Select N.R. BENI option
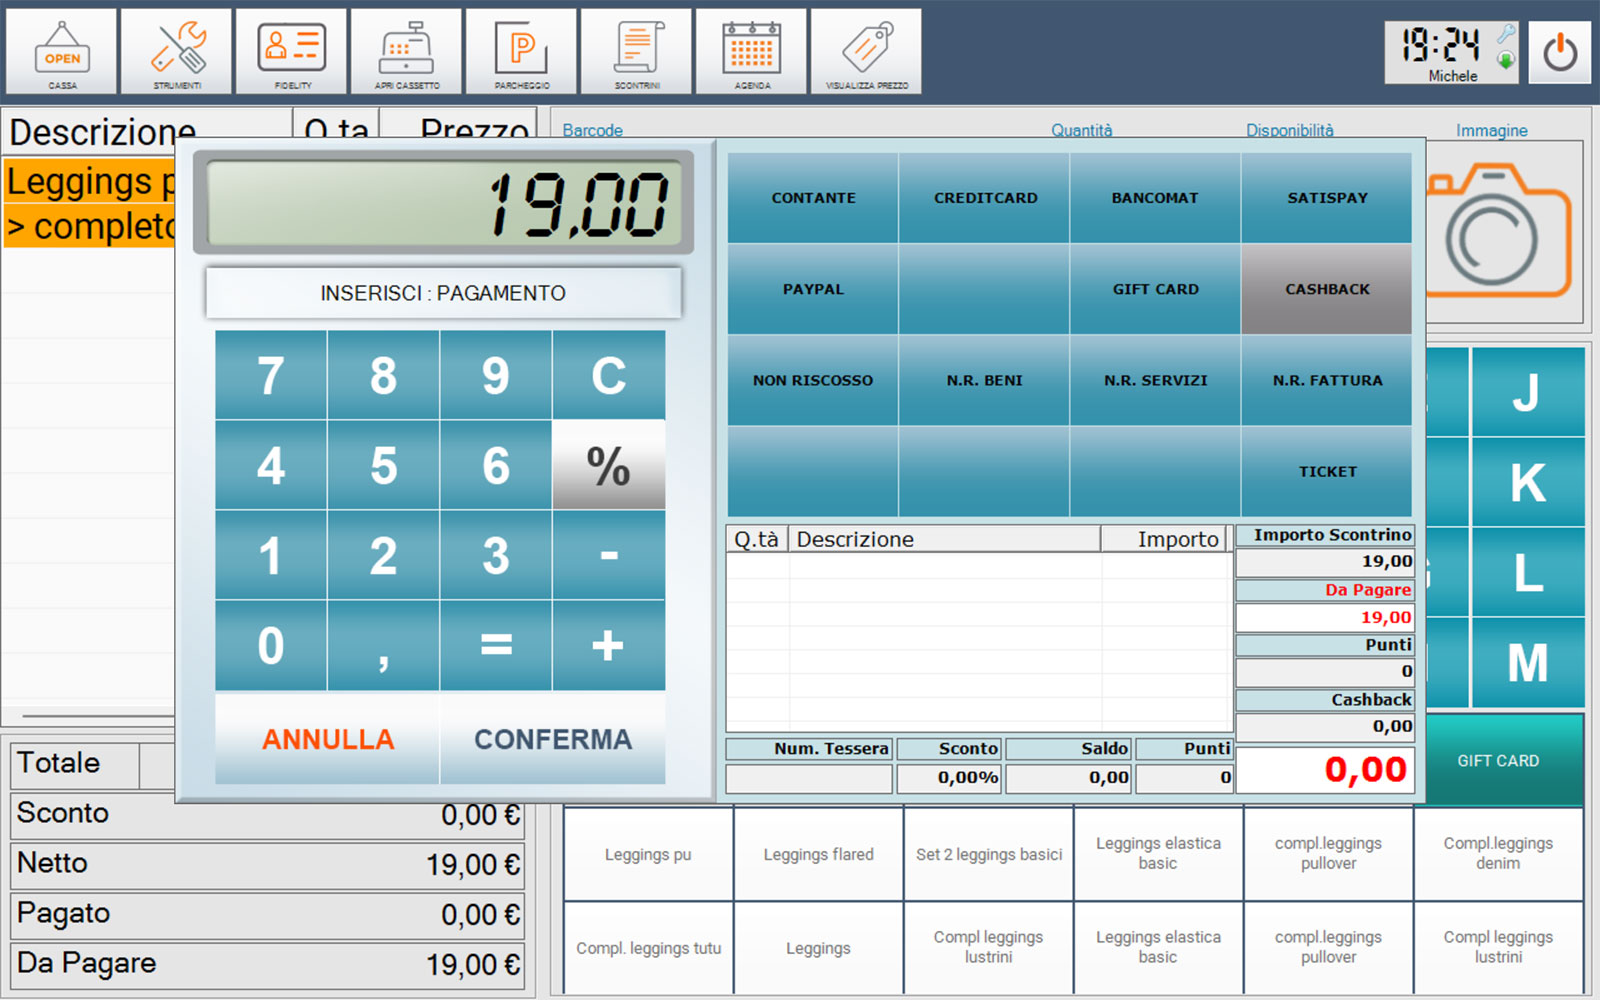Image resolution: width=1600 pixels, height=1000 pixels. pyautogui.click(x=985, y=380)
